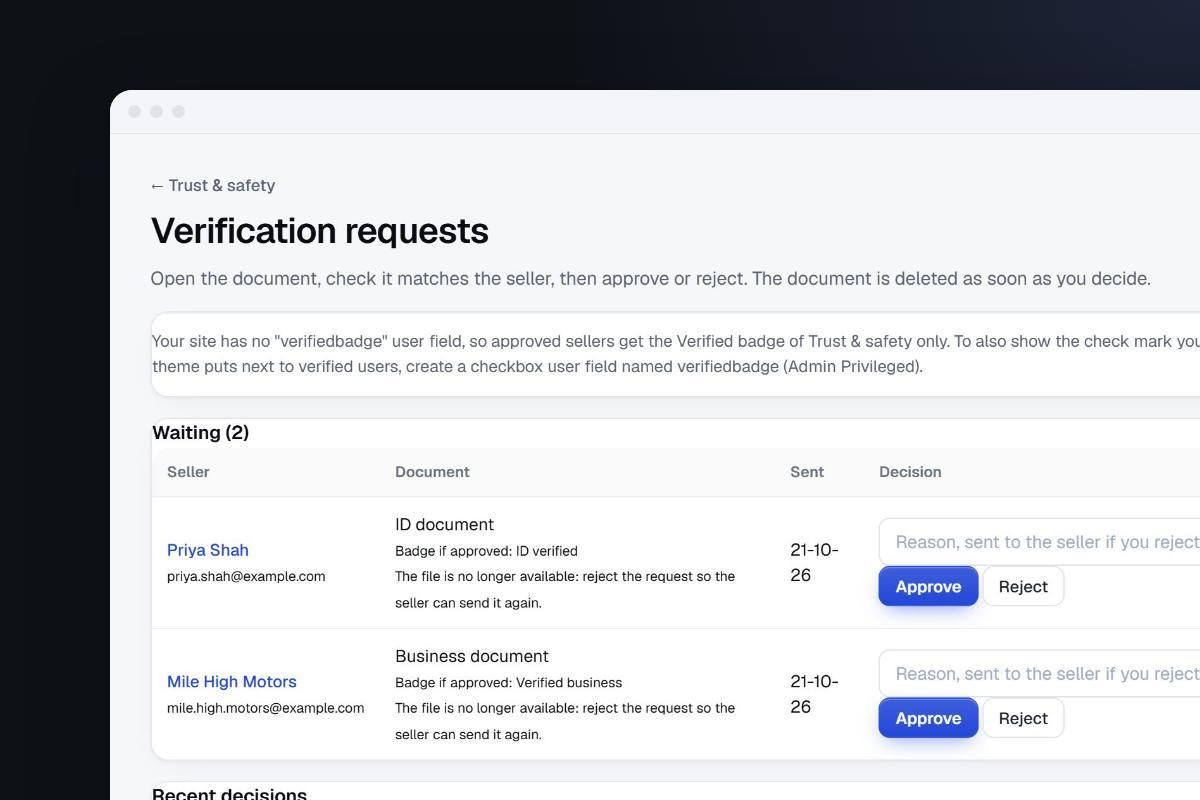Approve Priya Shah's ID document request
1200x800 pixels.
point(928,586)
